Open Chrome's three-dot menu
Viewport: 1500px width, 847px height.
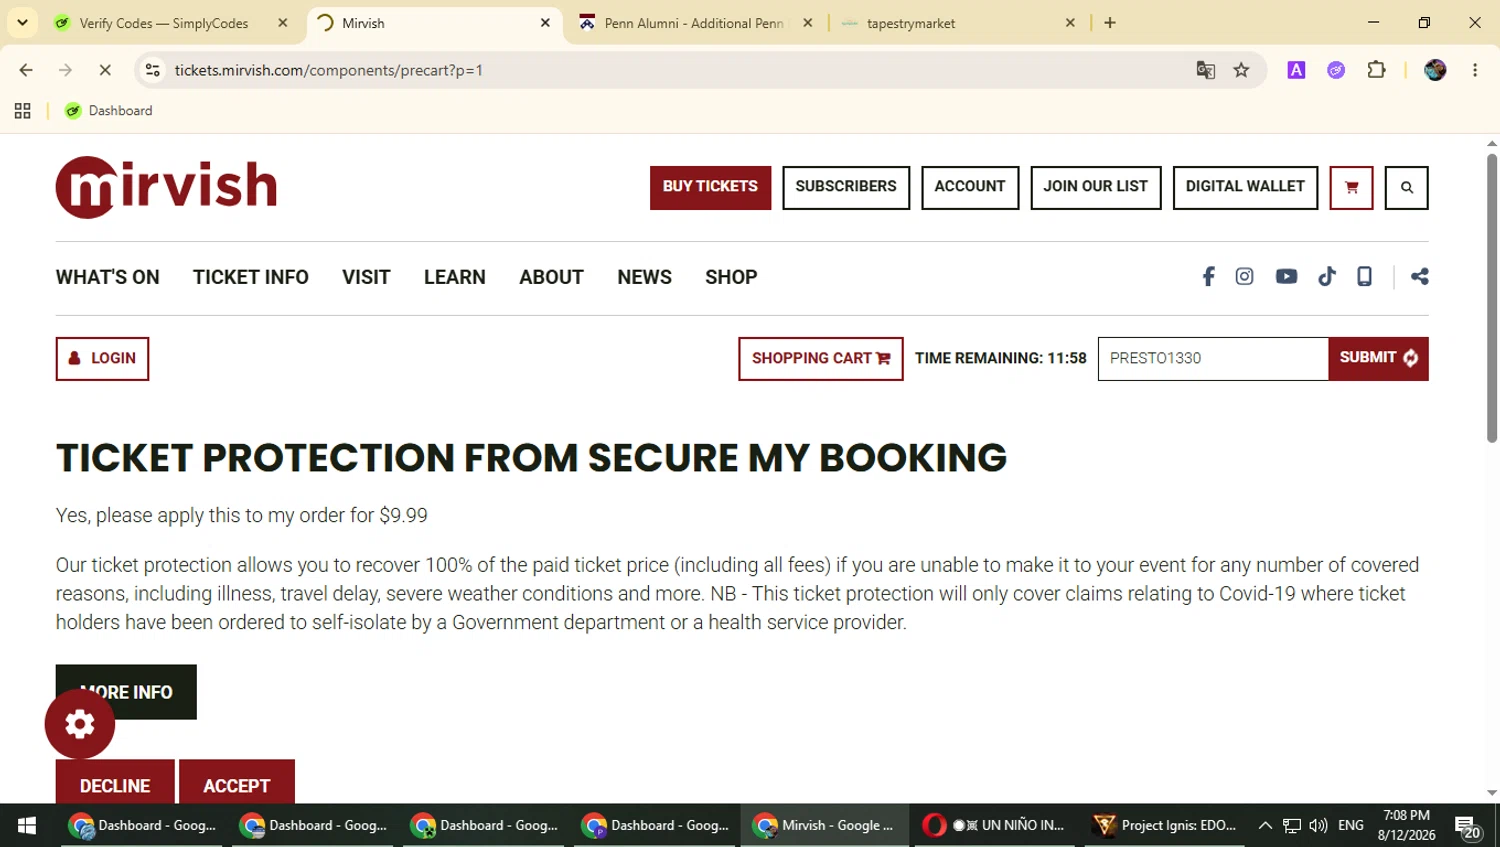(x=1475, y=70)
